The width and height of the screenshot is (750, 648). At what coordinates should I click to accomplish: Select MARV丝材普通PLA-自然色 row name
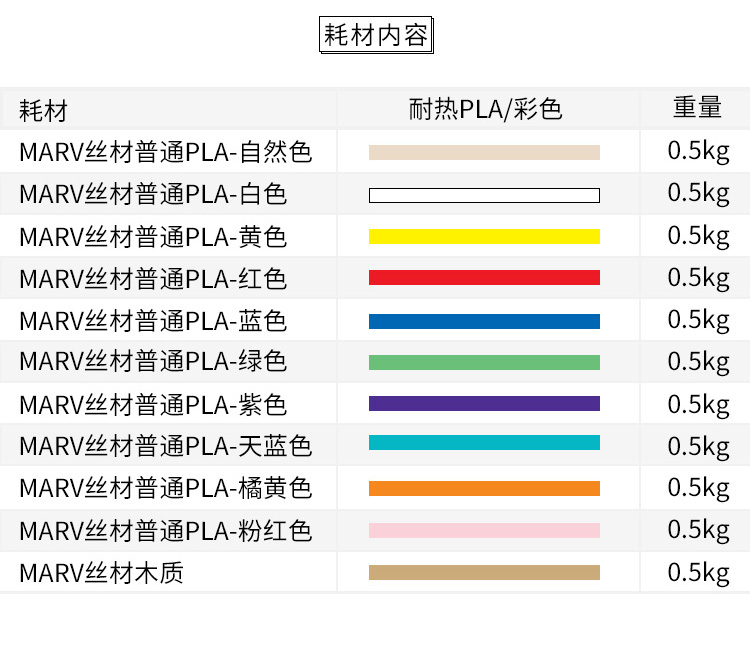pos(165,153)
